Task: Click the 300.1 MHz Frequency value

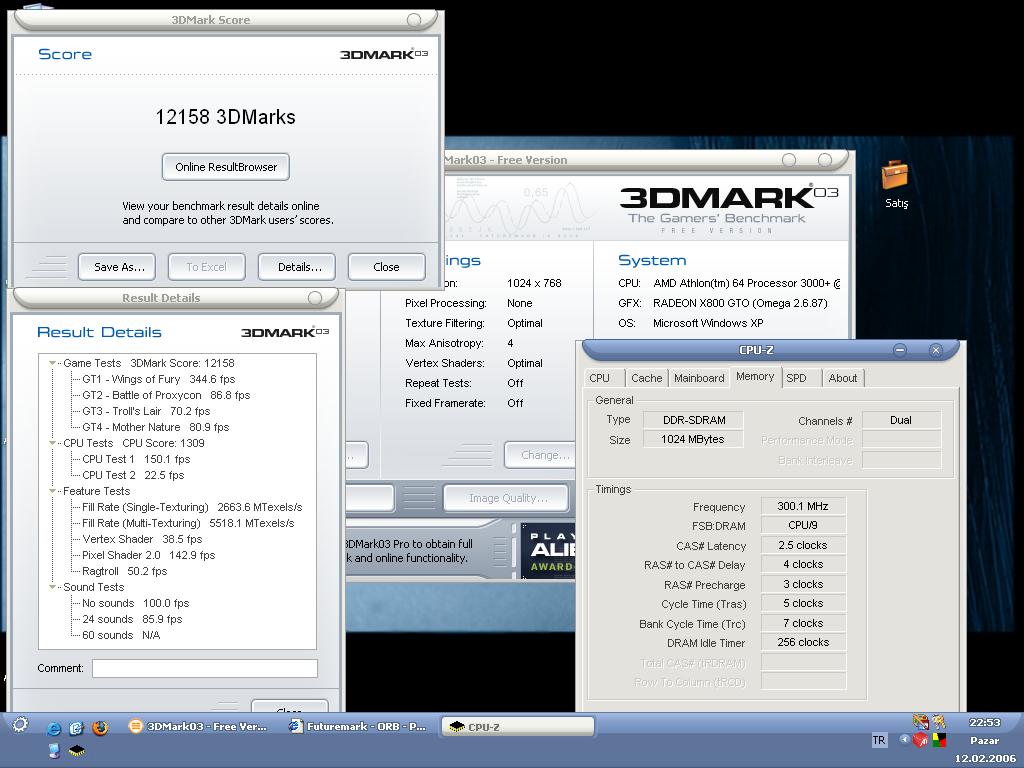Action: (803, 506)
